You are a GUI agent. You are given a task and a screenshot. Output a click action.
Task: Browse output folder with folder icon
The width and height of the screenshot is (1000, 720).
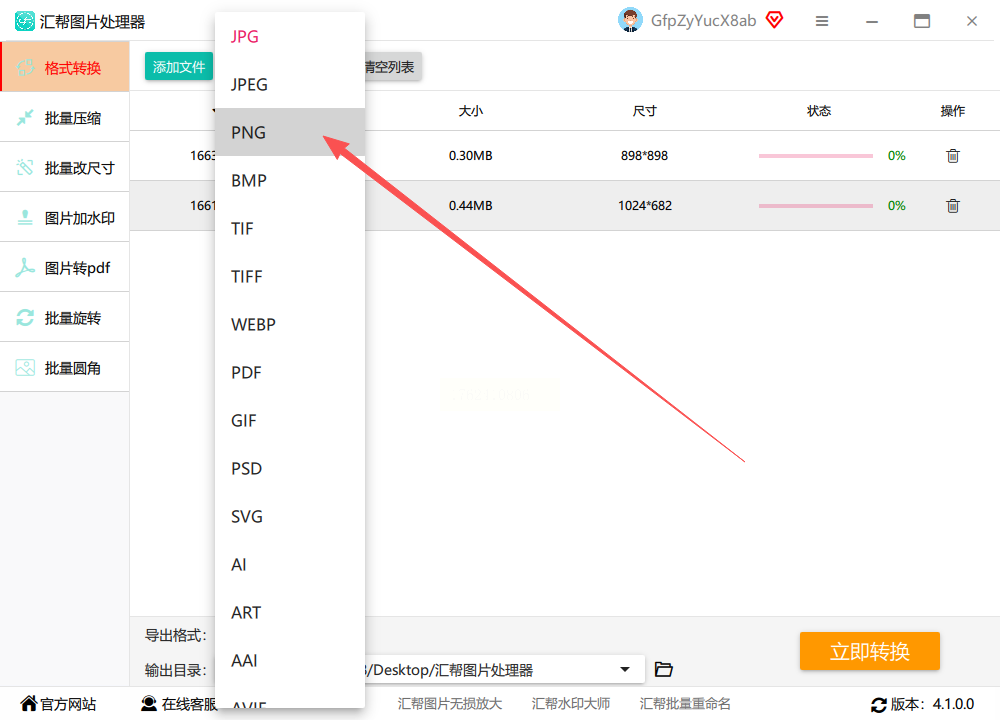664,669
